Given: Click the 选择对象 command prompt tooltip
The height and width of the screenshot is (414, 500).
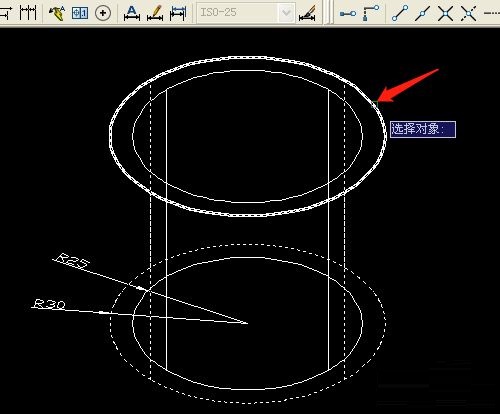Looking at the screenshot, I should click(423, 129).
